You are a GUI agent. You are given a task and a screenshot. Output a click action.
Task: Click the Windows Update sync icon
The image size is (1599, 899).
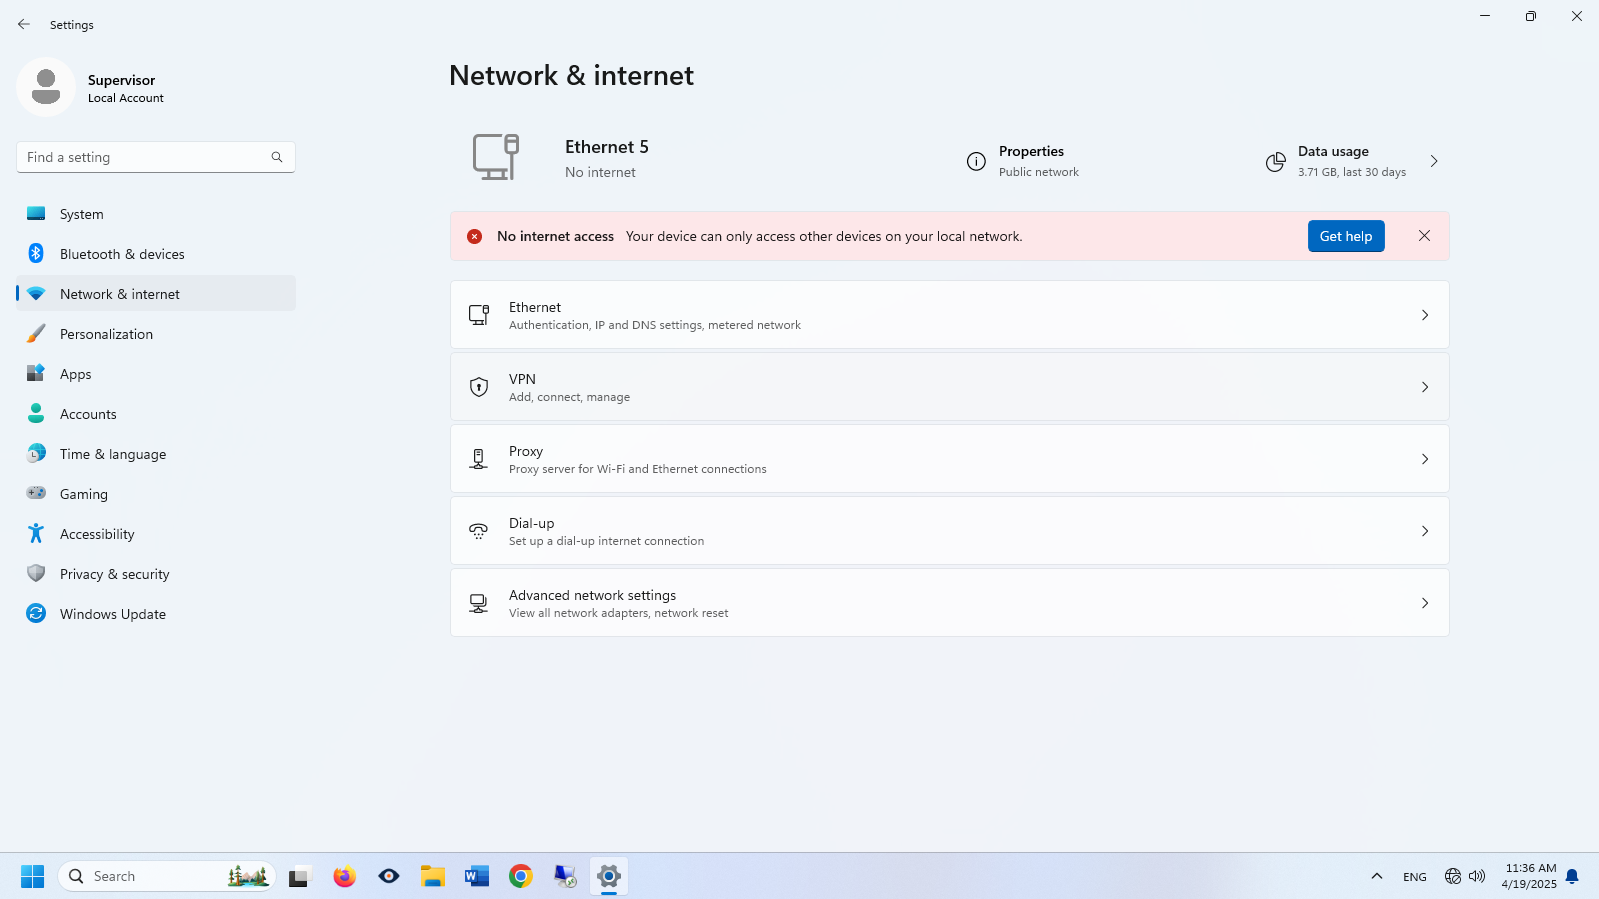tap(36, 614)
